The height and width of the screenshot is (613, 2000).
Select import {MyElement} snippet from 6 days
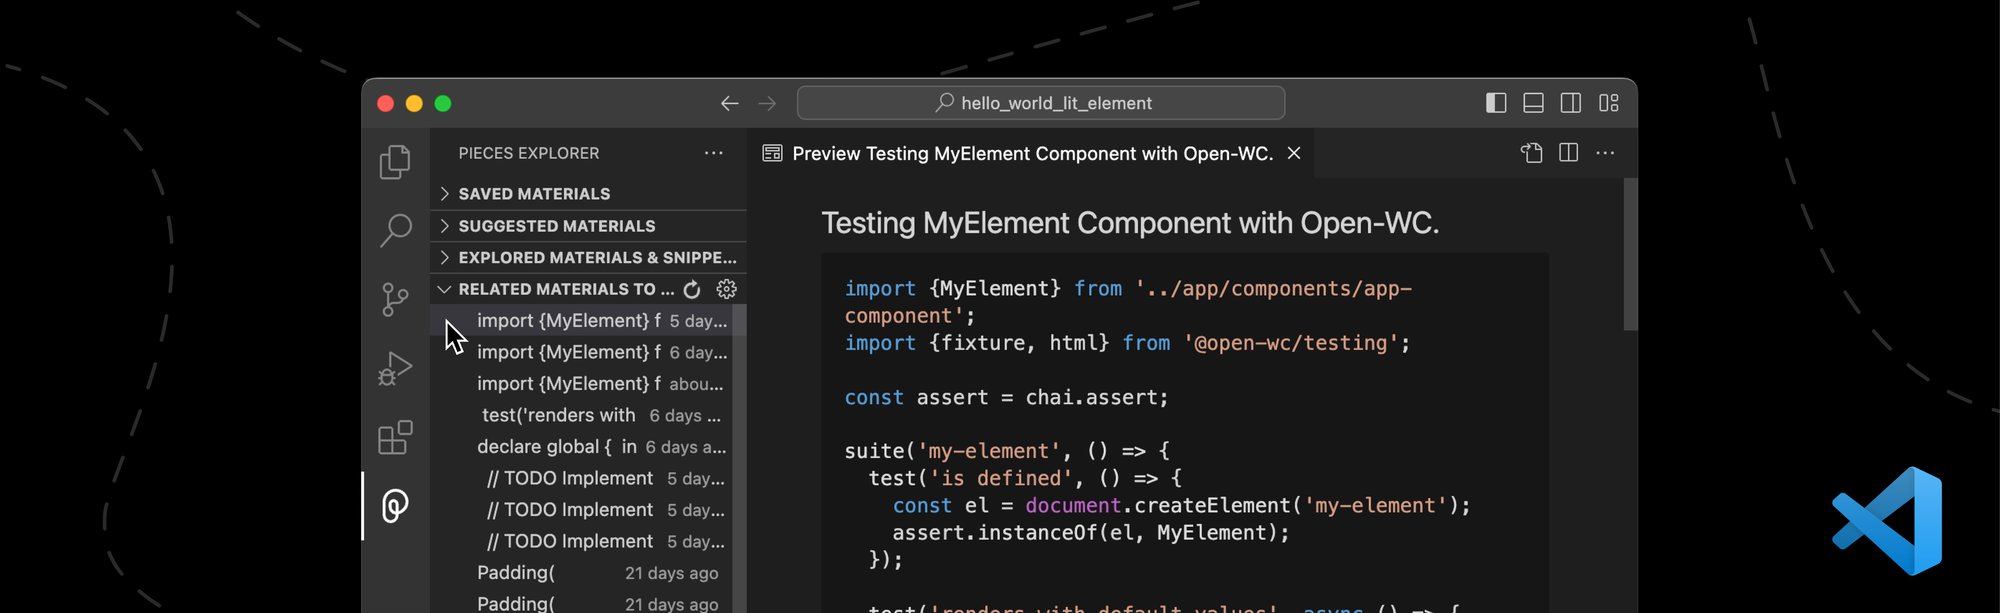tap(588, 353)
